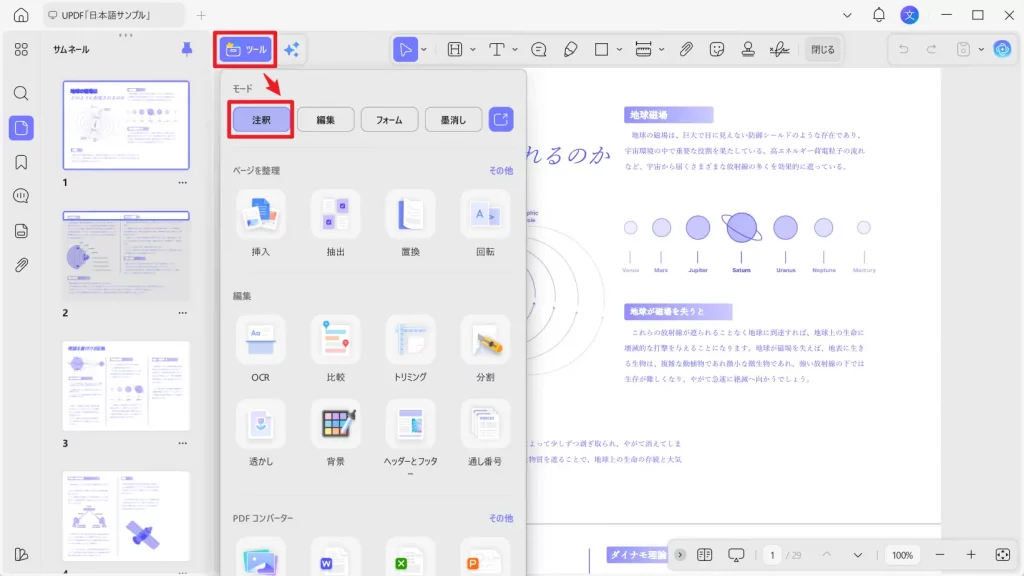
Task: Select page 1 thumbnail
Action: tap(126, 125)
